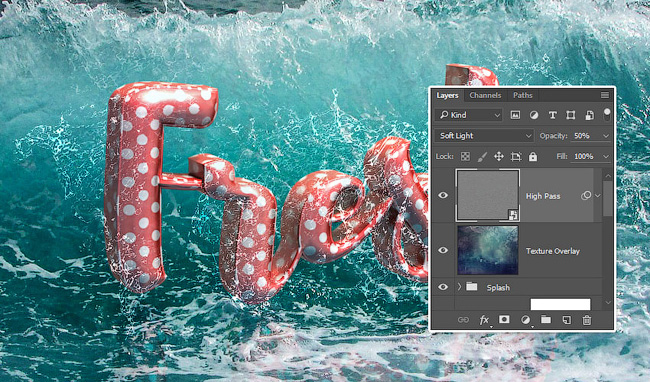Hide the High Pass layer
This screenshot has height=382, width=650.
[x=443, y=195]
